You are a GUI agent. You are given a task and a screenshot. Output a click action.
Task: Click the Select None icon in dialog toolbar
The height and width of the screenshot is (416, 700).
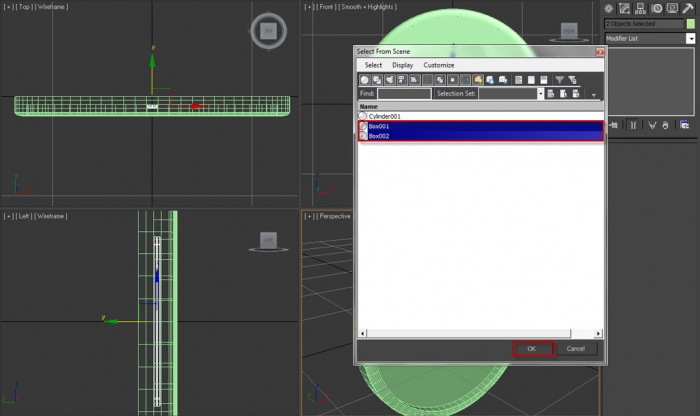[531, 80]
